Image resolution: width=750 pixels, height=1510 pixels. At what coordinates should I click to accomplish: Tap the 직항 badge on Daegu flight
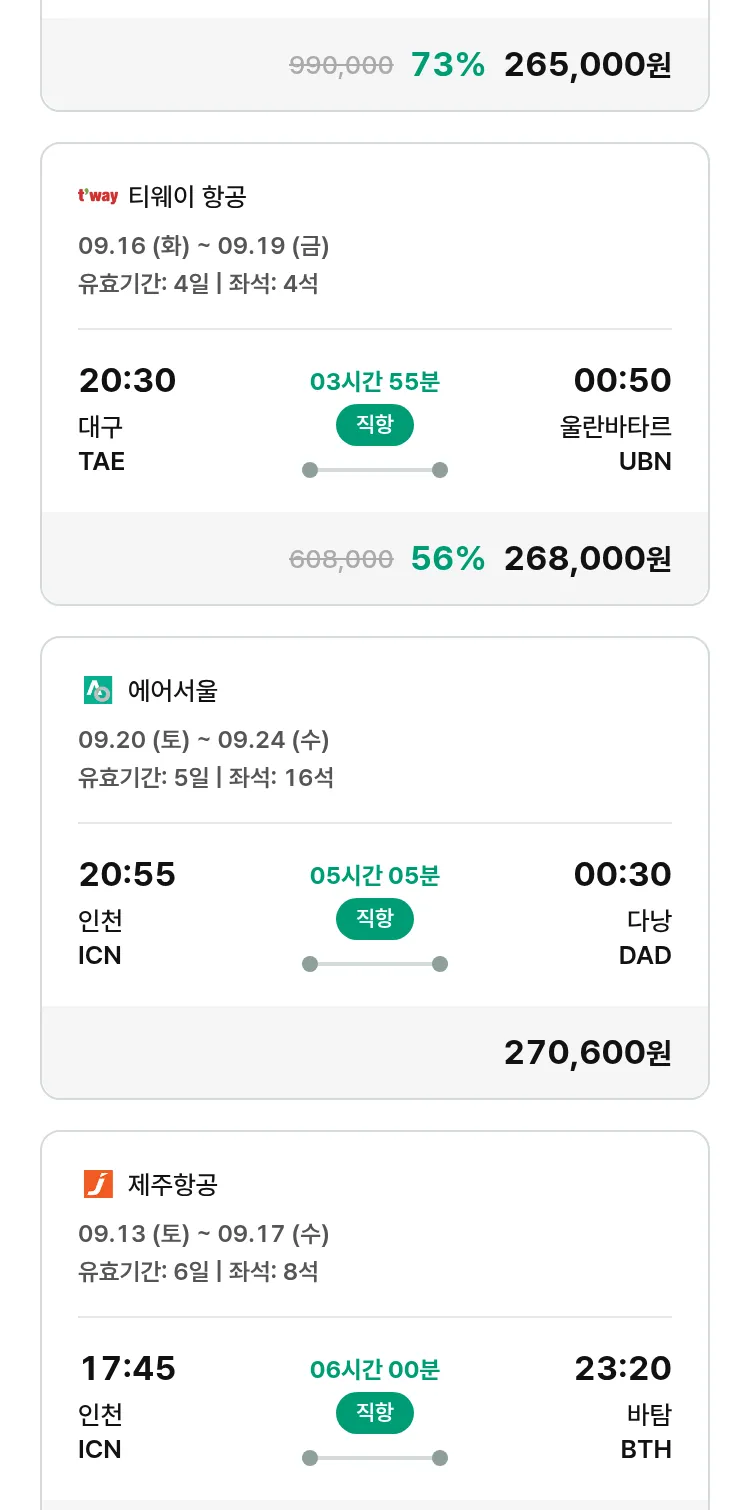click(374, 425)
